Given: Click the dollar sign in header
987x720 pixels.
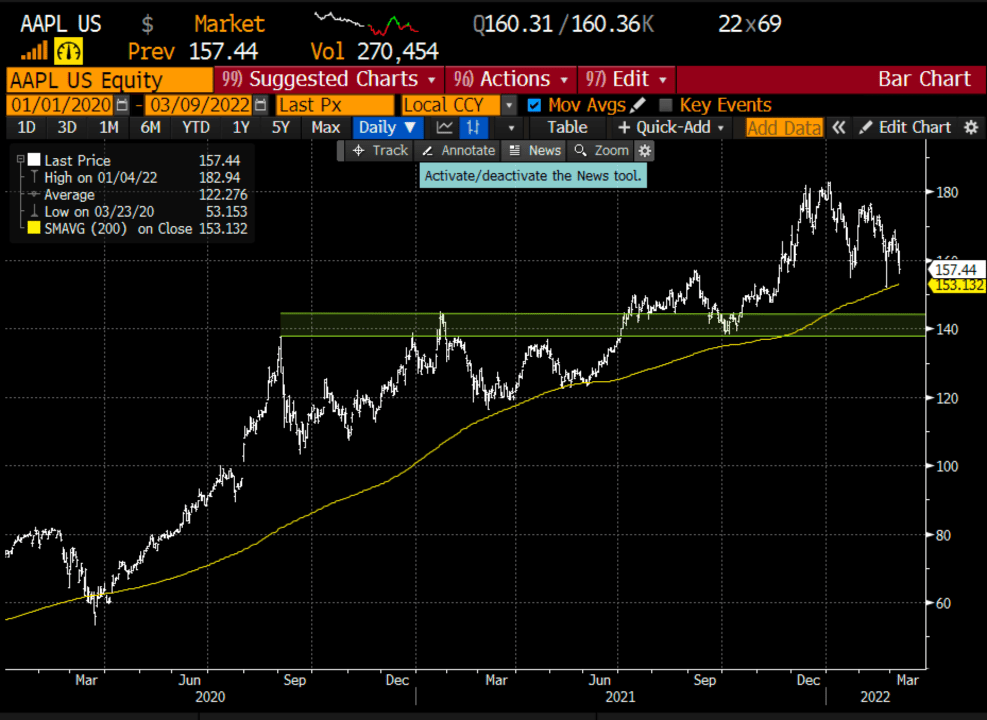Looking at the screenshot, I should pos(147,24).
